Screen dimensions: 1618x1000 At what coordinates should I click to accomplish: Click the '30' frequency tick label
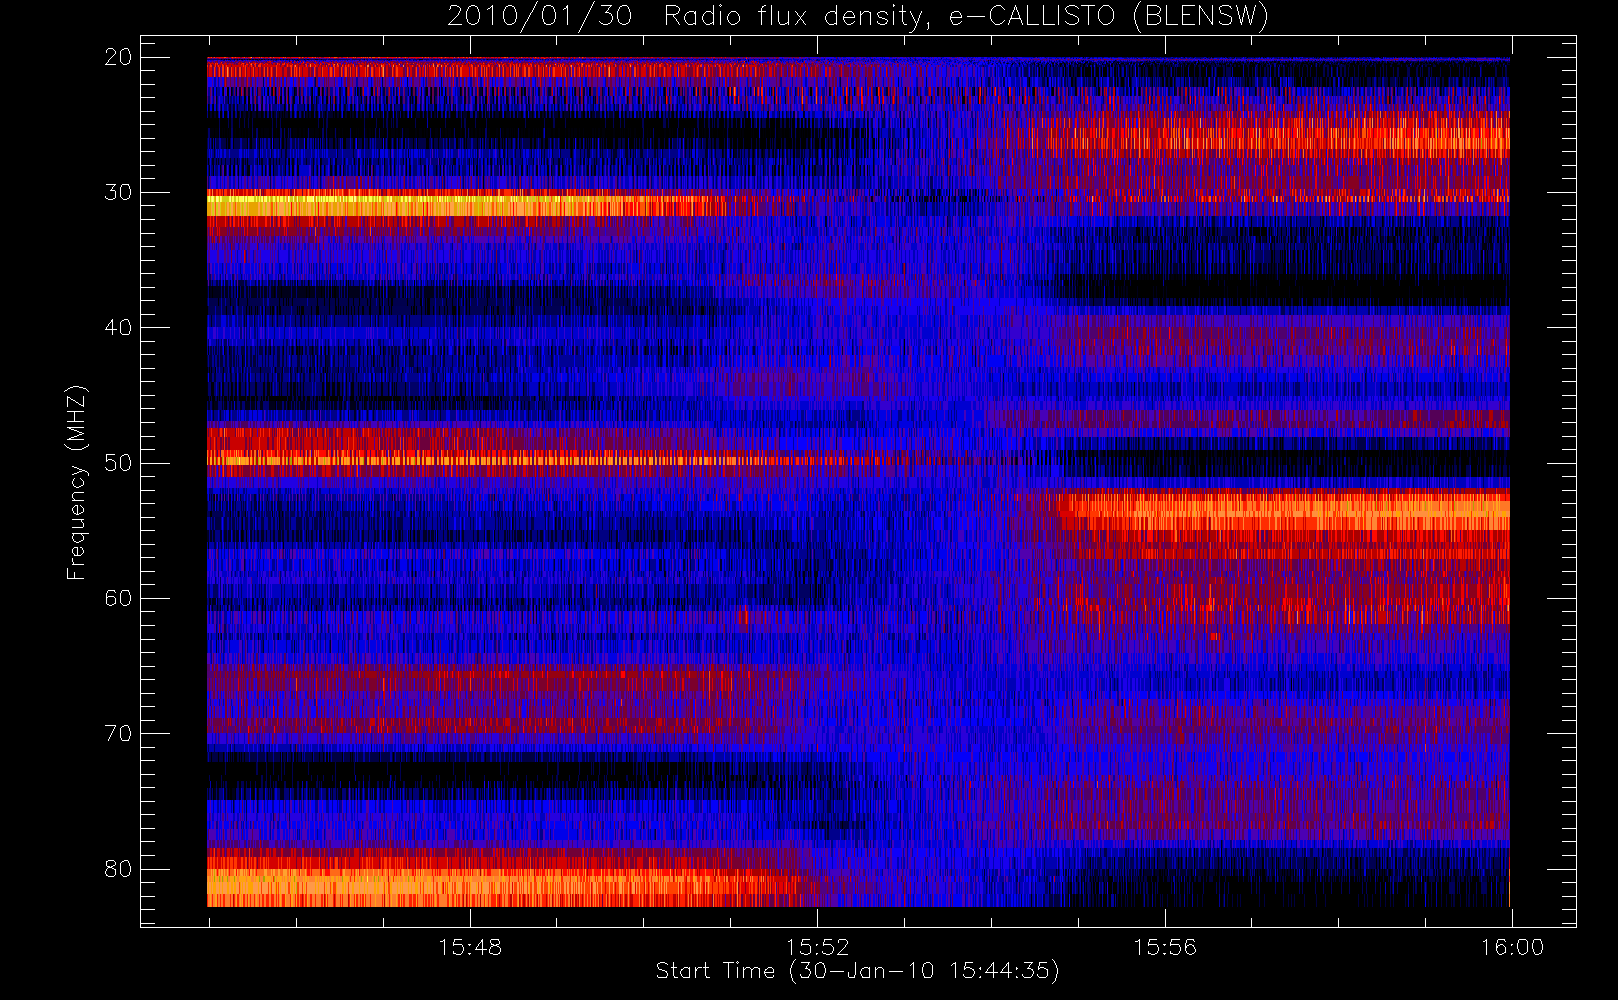click(118, 192)
